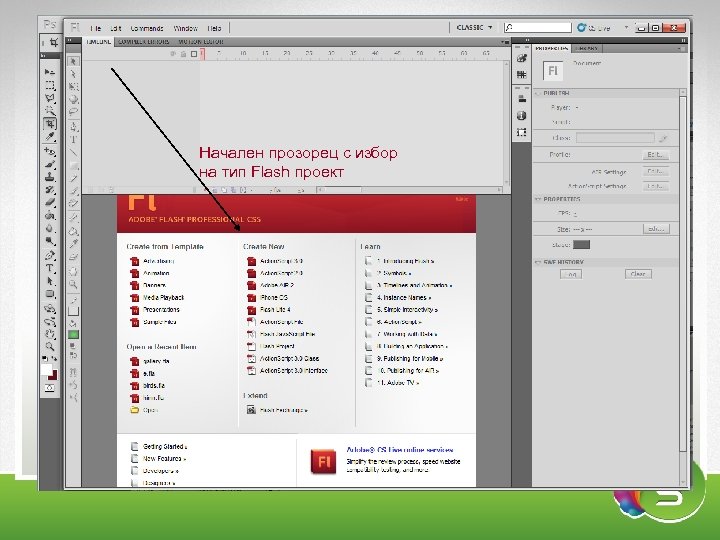Open the Info panel icon in dock
The height and width of the screenshot is (540, 720).
click(521, 115)
